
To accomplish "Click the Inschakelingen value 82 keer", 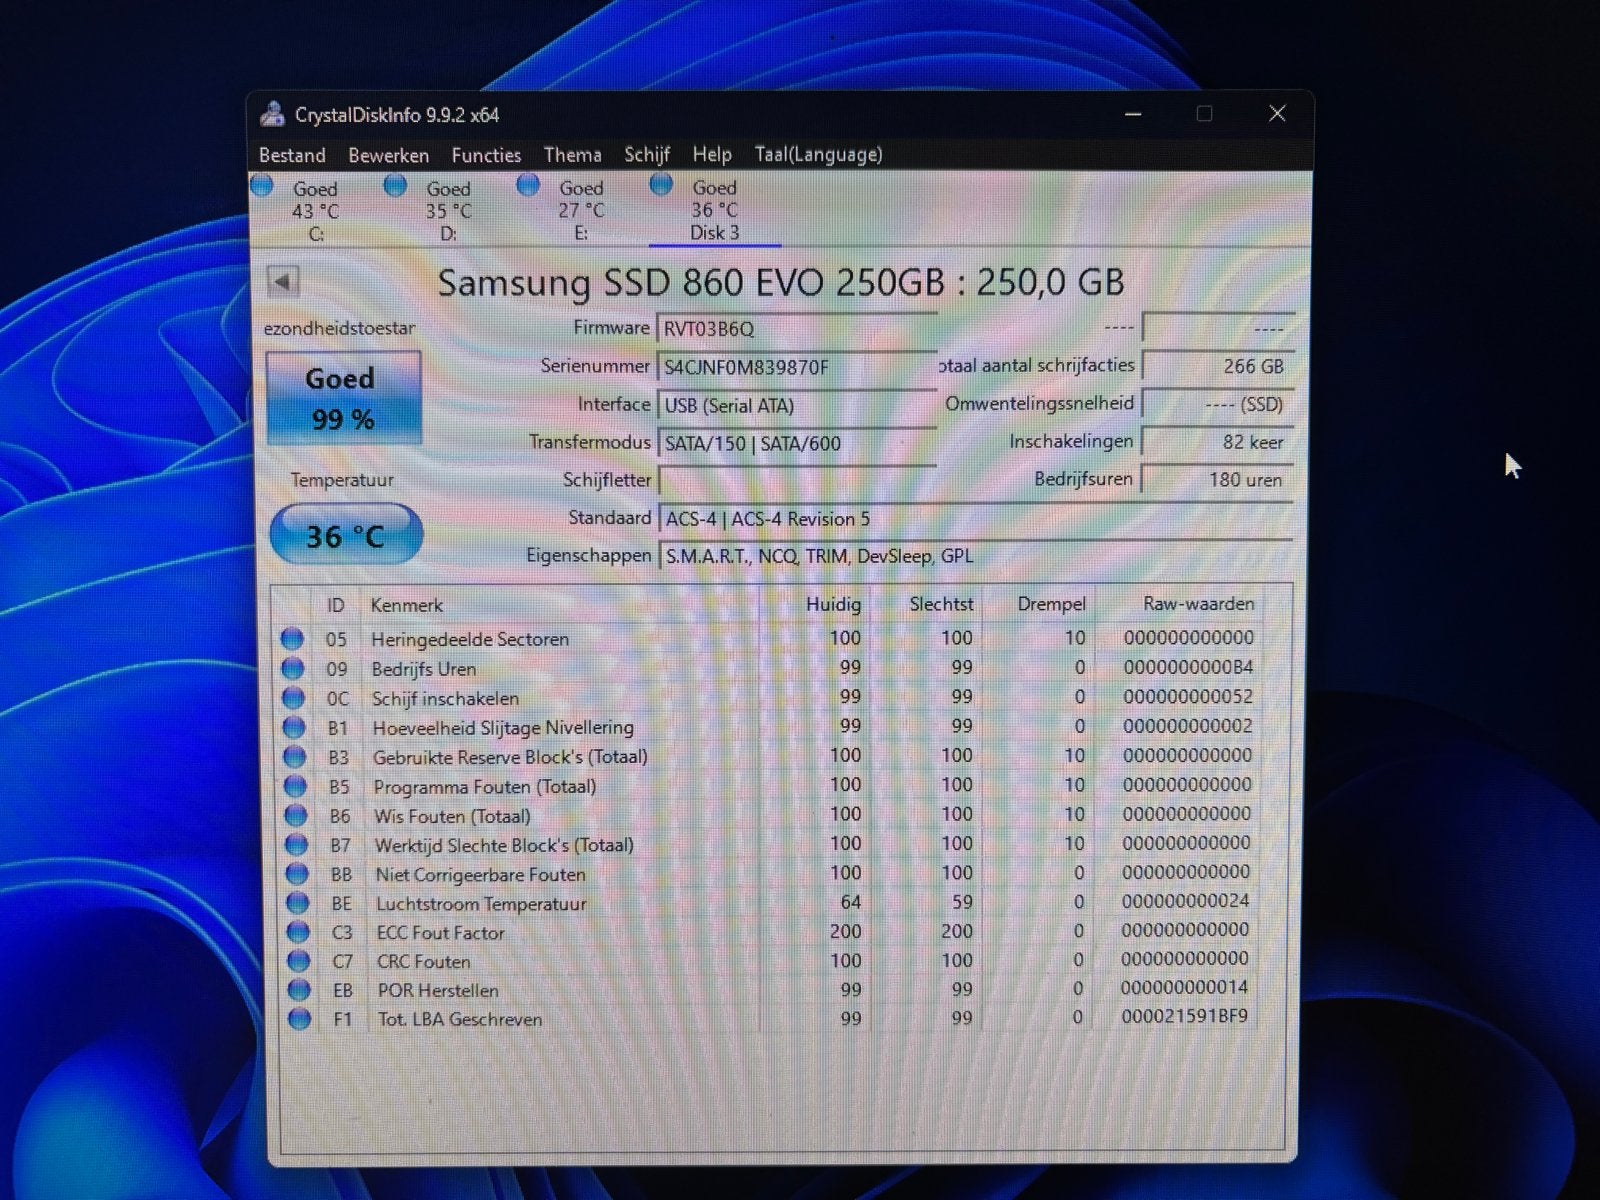I will (1218, 442).
